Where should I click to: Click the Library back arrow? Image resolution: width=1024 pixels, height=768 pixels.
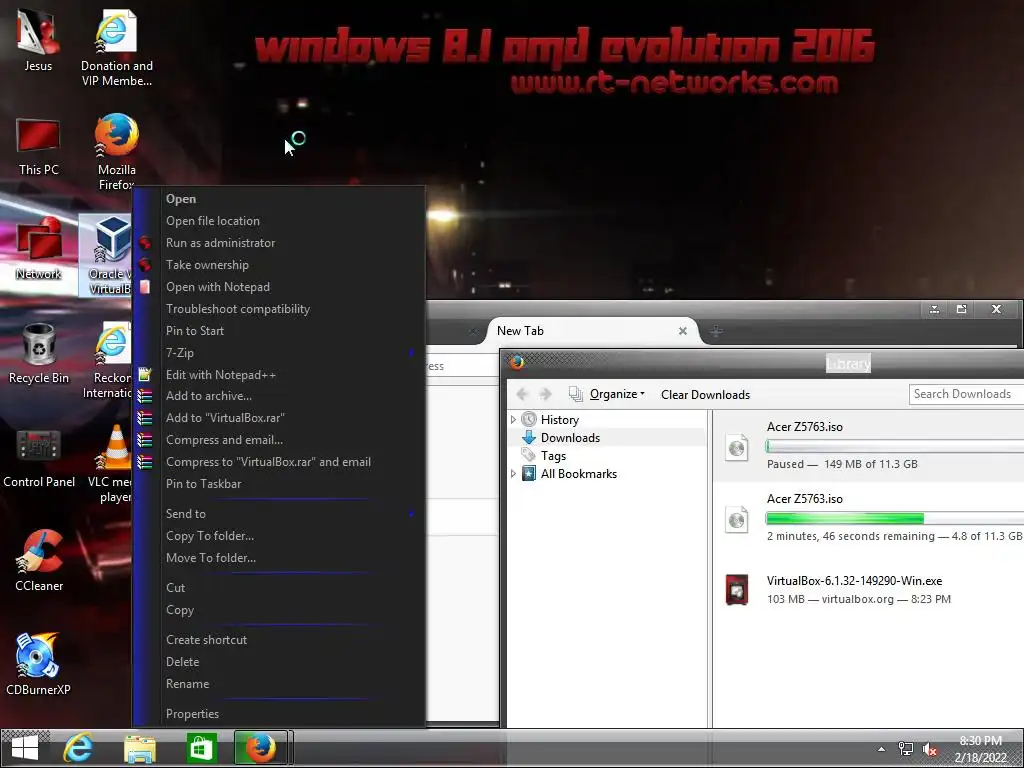[522, 394]
